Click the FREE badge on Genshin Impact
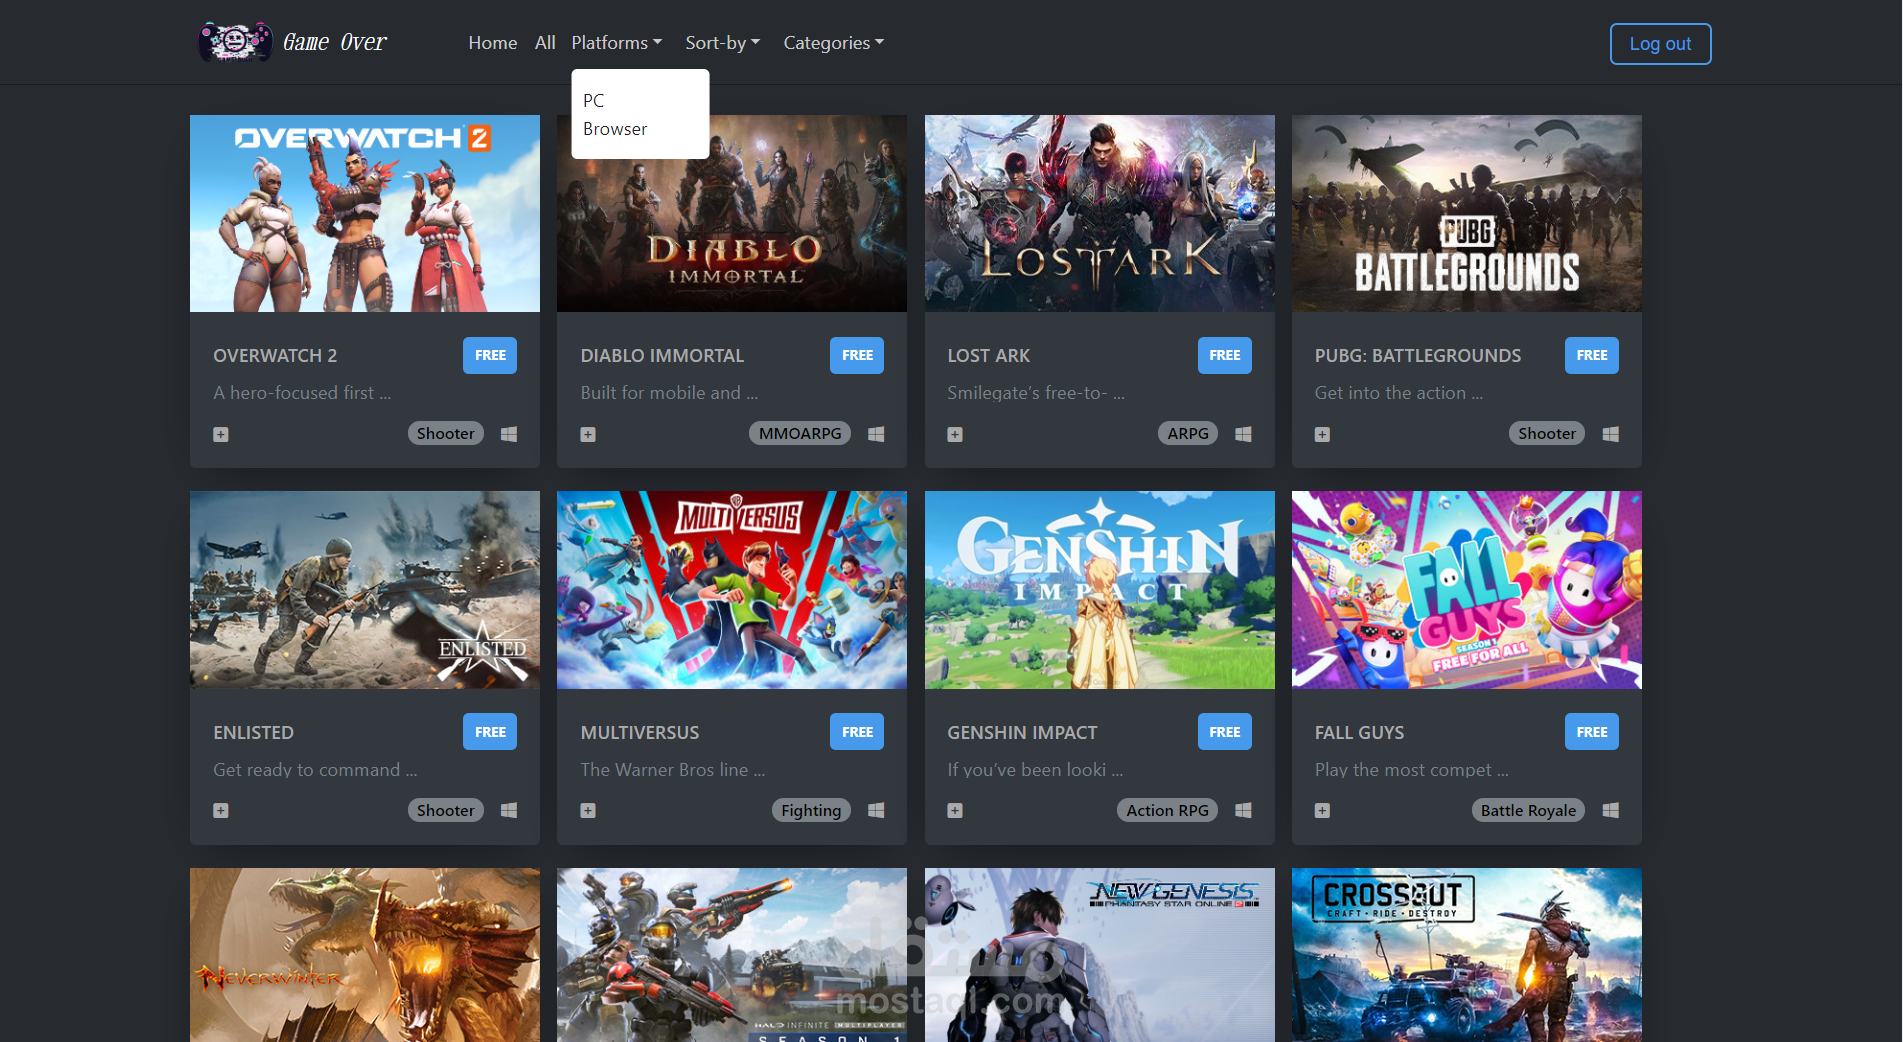The height and width of the screenshot is (1042, 1903). tap(1225, 732)
